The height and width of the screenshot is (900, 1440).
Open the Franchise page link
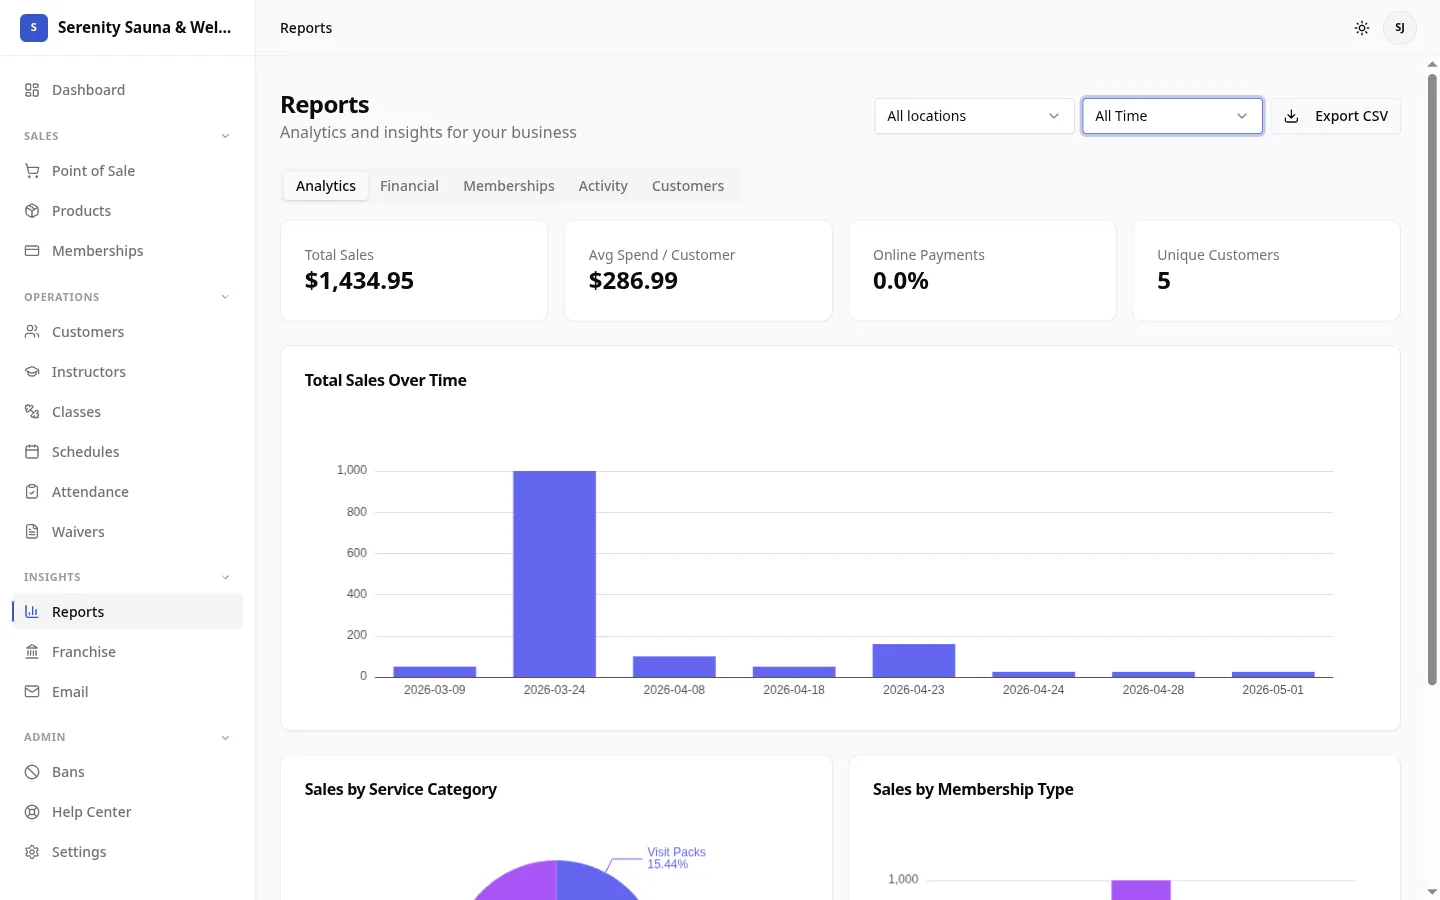pos(127,652)
